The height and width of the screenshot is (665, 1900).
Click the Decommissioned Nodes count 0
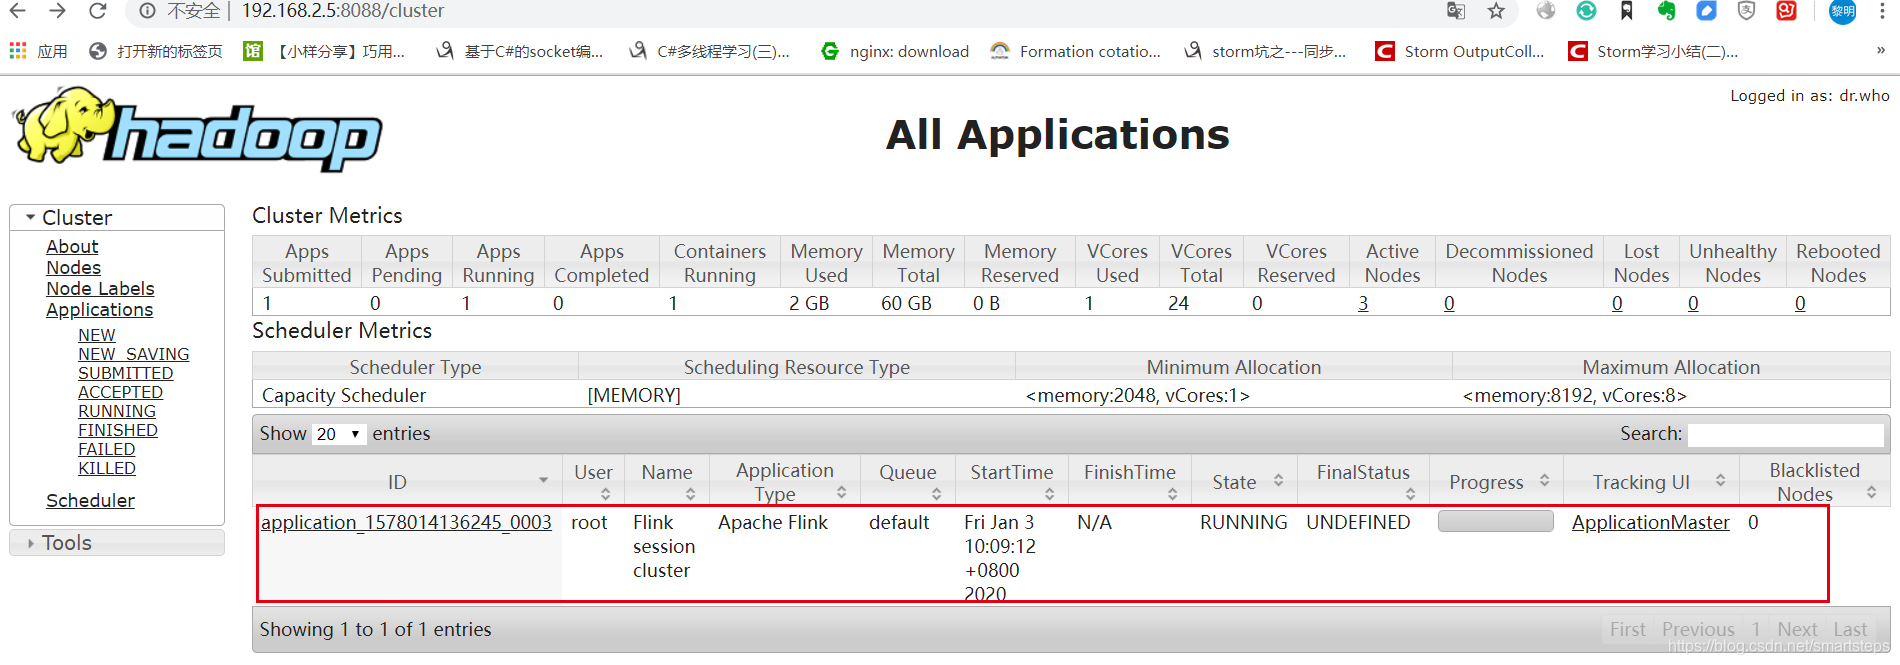coord(1449,303)
